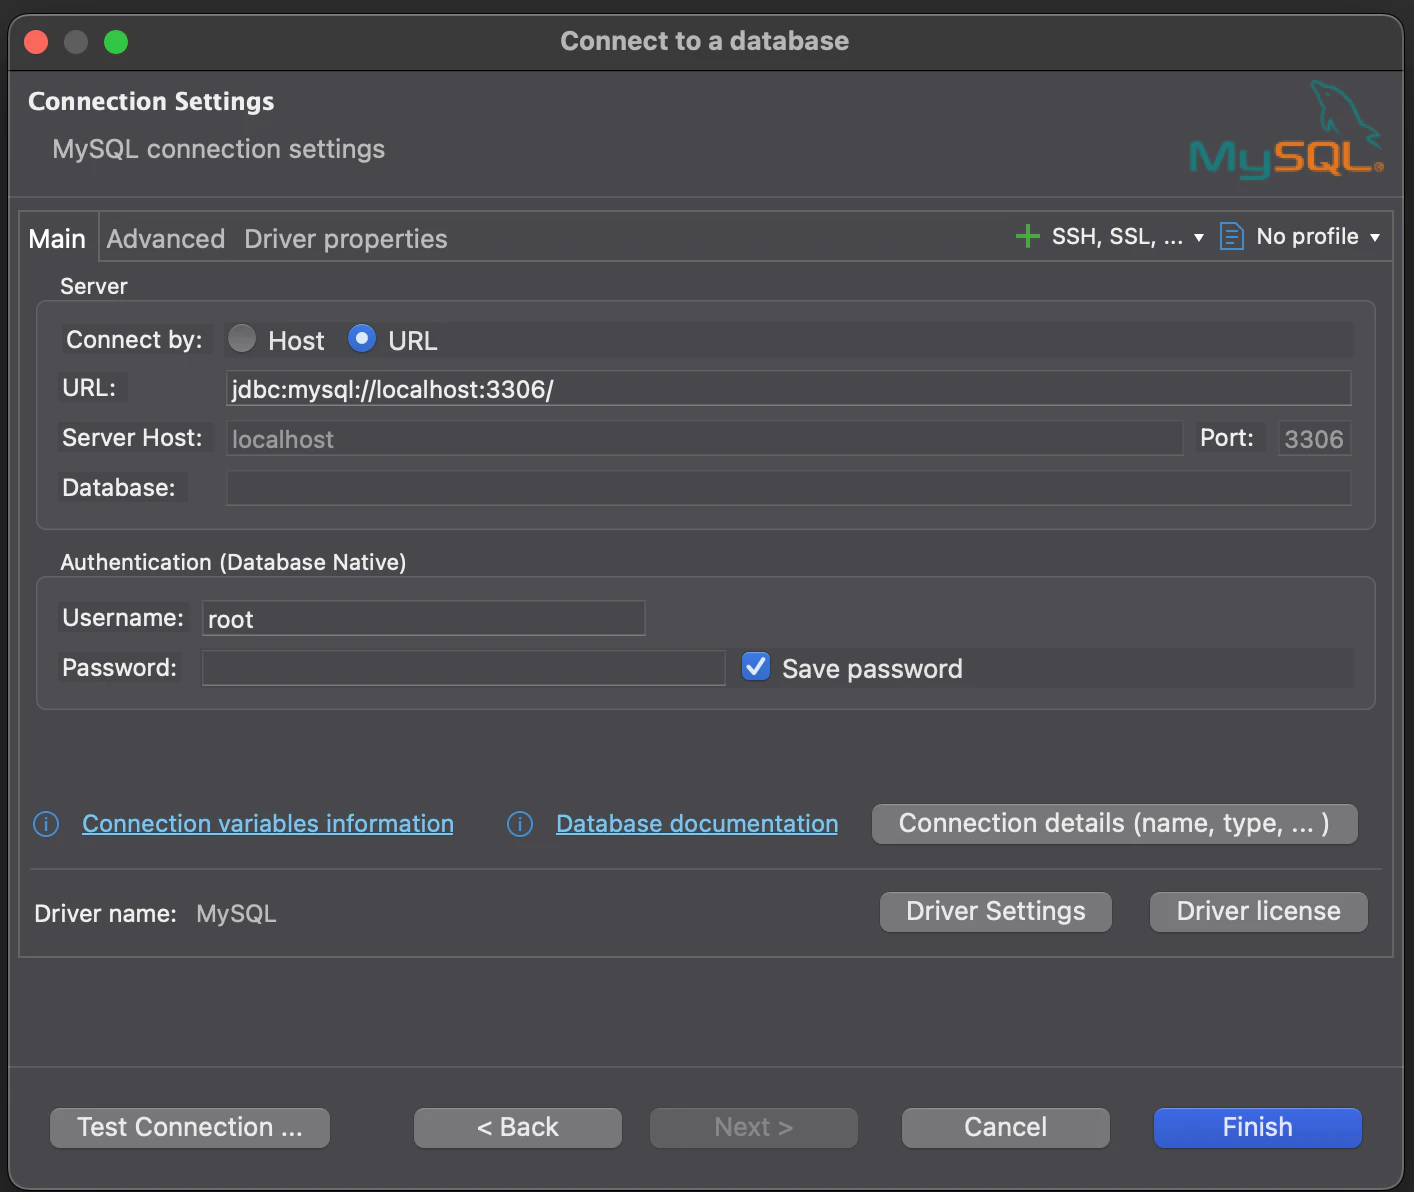1414x1192 pixels.
Task: Close the Connect to a database window
Action: point(36,42)
